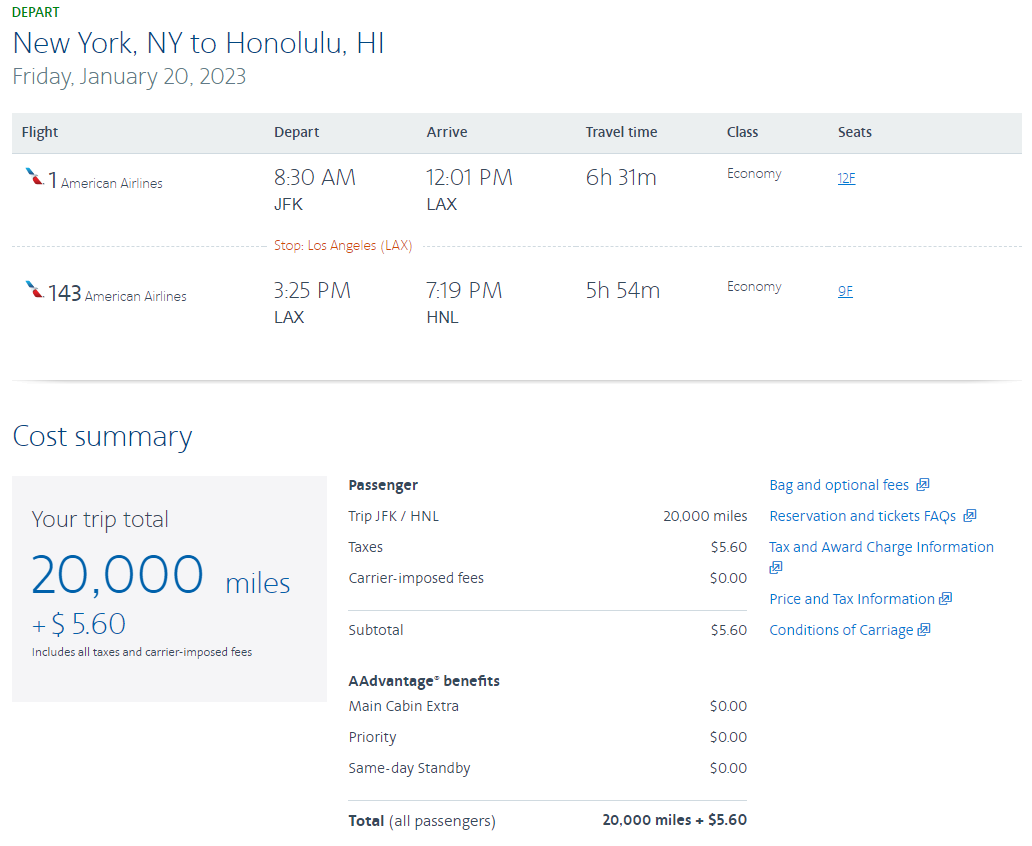Screen dimensions: 1032x846
Task: Click the Carrier-imposed fees row label
Action: tap(416, 578)
